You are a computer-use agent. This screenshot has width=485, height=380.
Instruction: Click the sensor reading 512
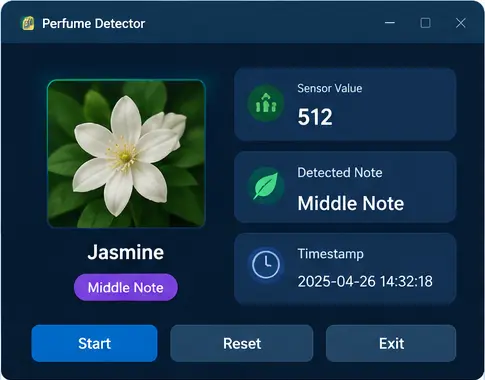tap(315, 117)
